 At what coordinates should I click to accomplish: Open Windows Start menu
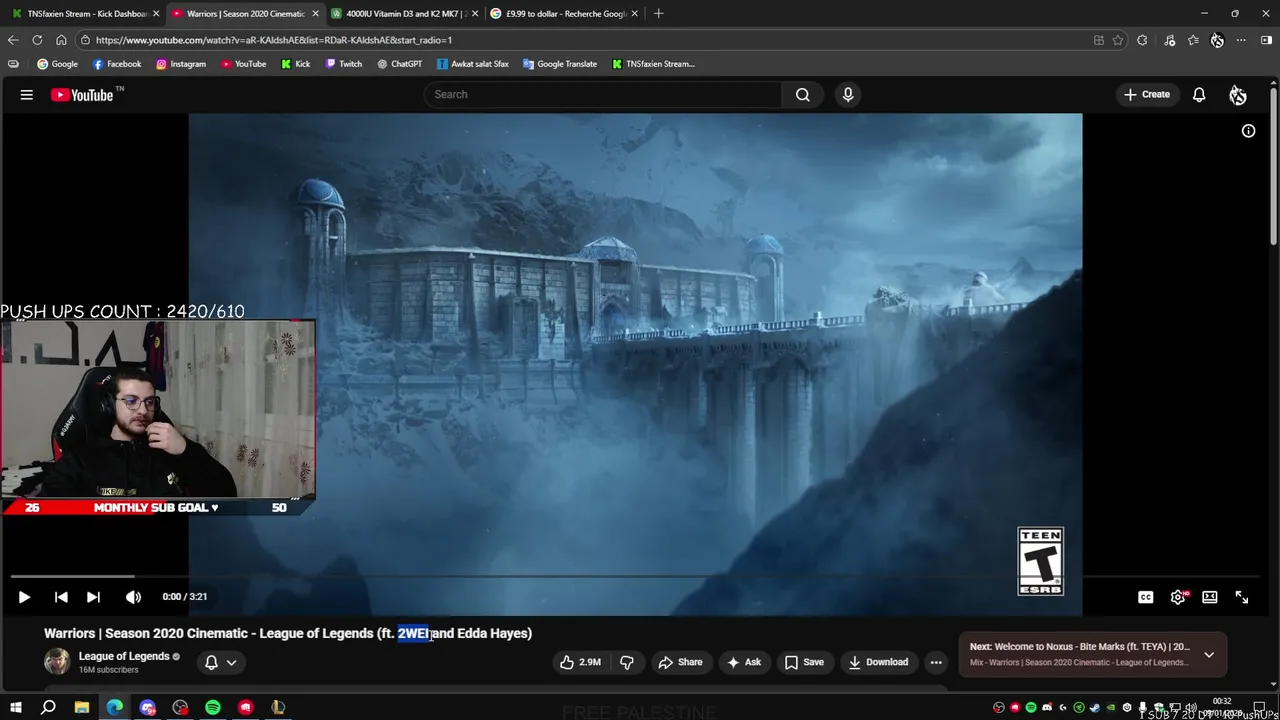pyautogui.click(x=16, y=707)
